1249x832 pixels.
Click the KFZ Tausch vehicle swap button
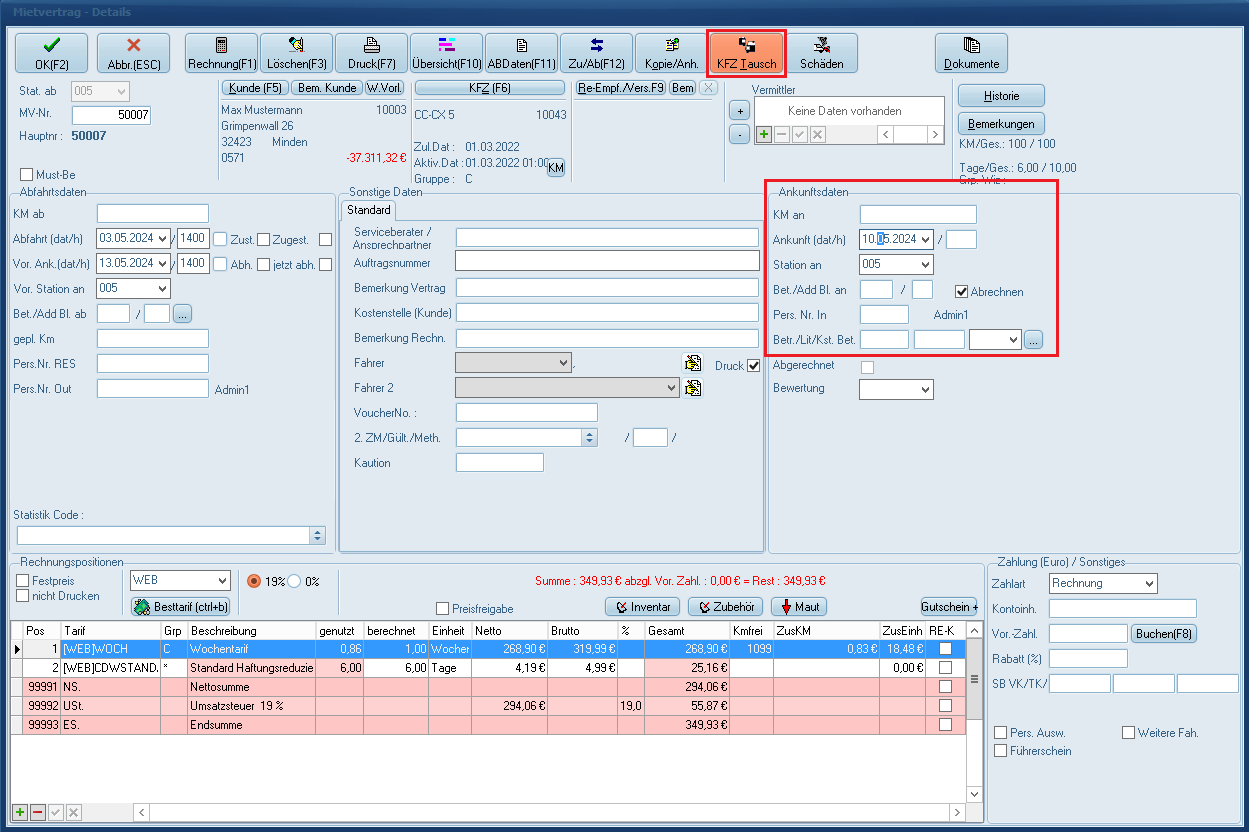point(746,53)
